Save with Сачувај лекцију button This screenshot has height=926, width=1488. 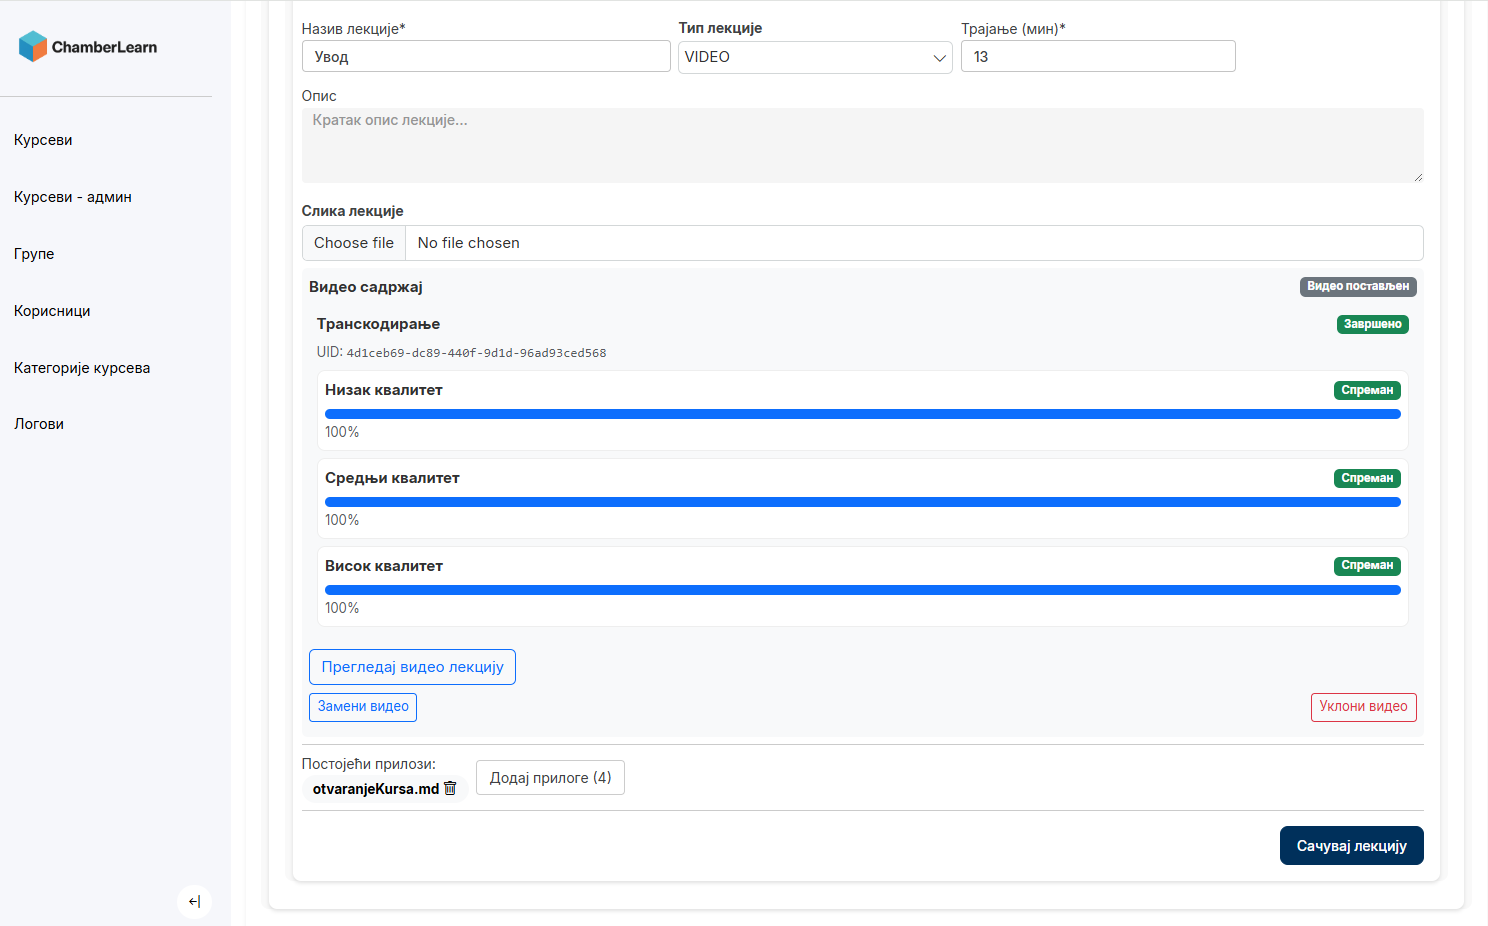click(x=1351, y=846)
